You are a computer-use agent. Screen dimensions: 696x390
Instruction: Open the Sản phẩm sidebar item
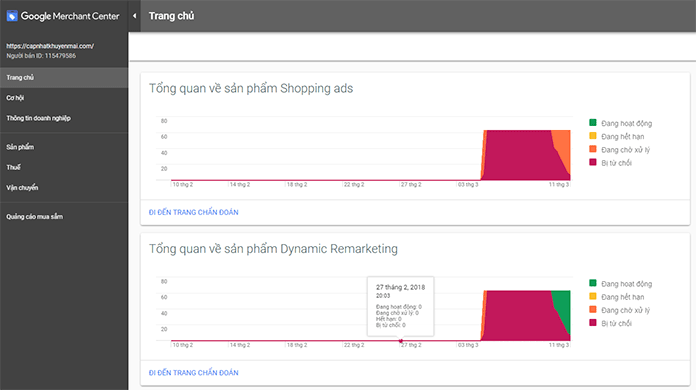(x=64, y=147)
